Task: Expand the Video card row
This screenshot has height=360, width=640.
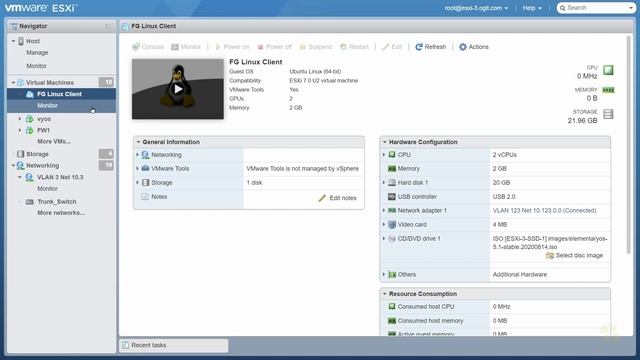Action: click(384, 224)
